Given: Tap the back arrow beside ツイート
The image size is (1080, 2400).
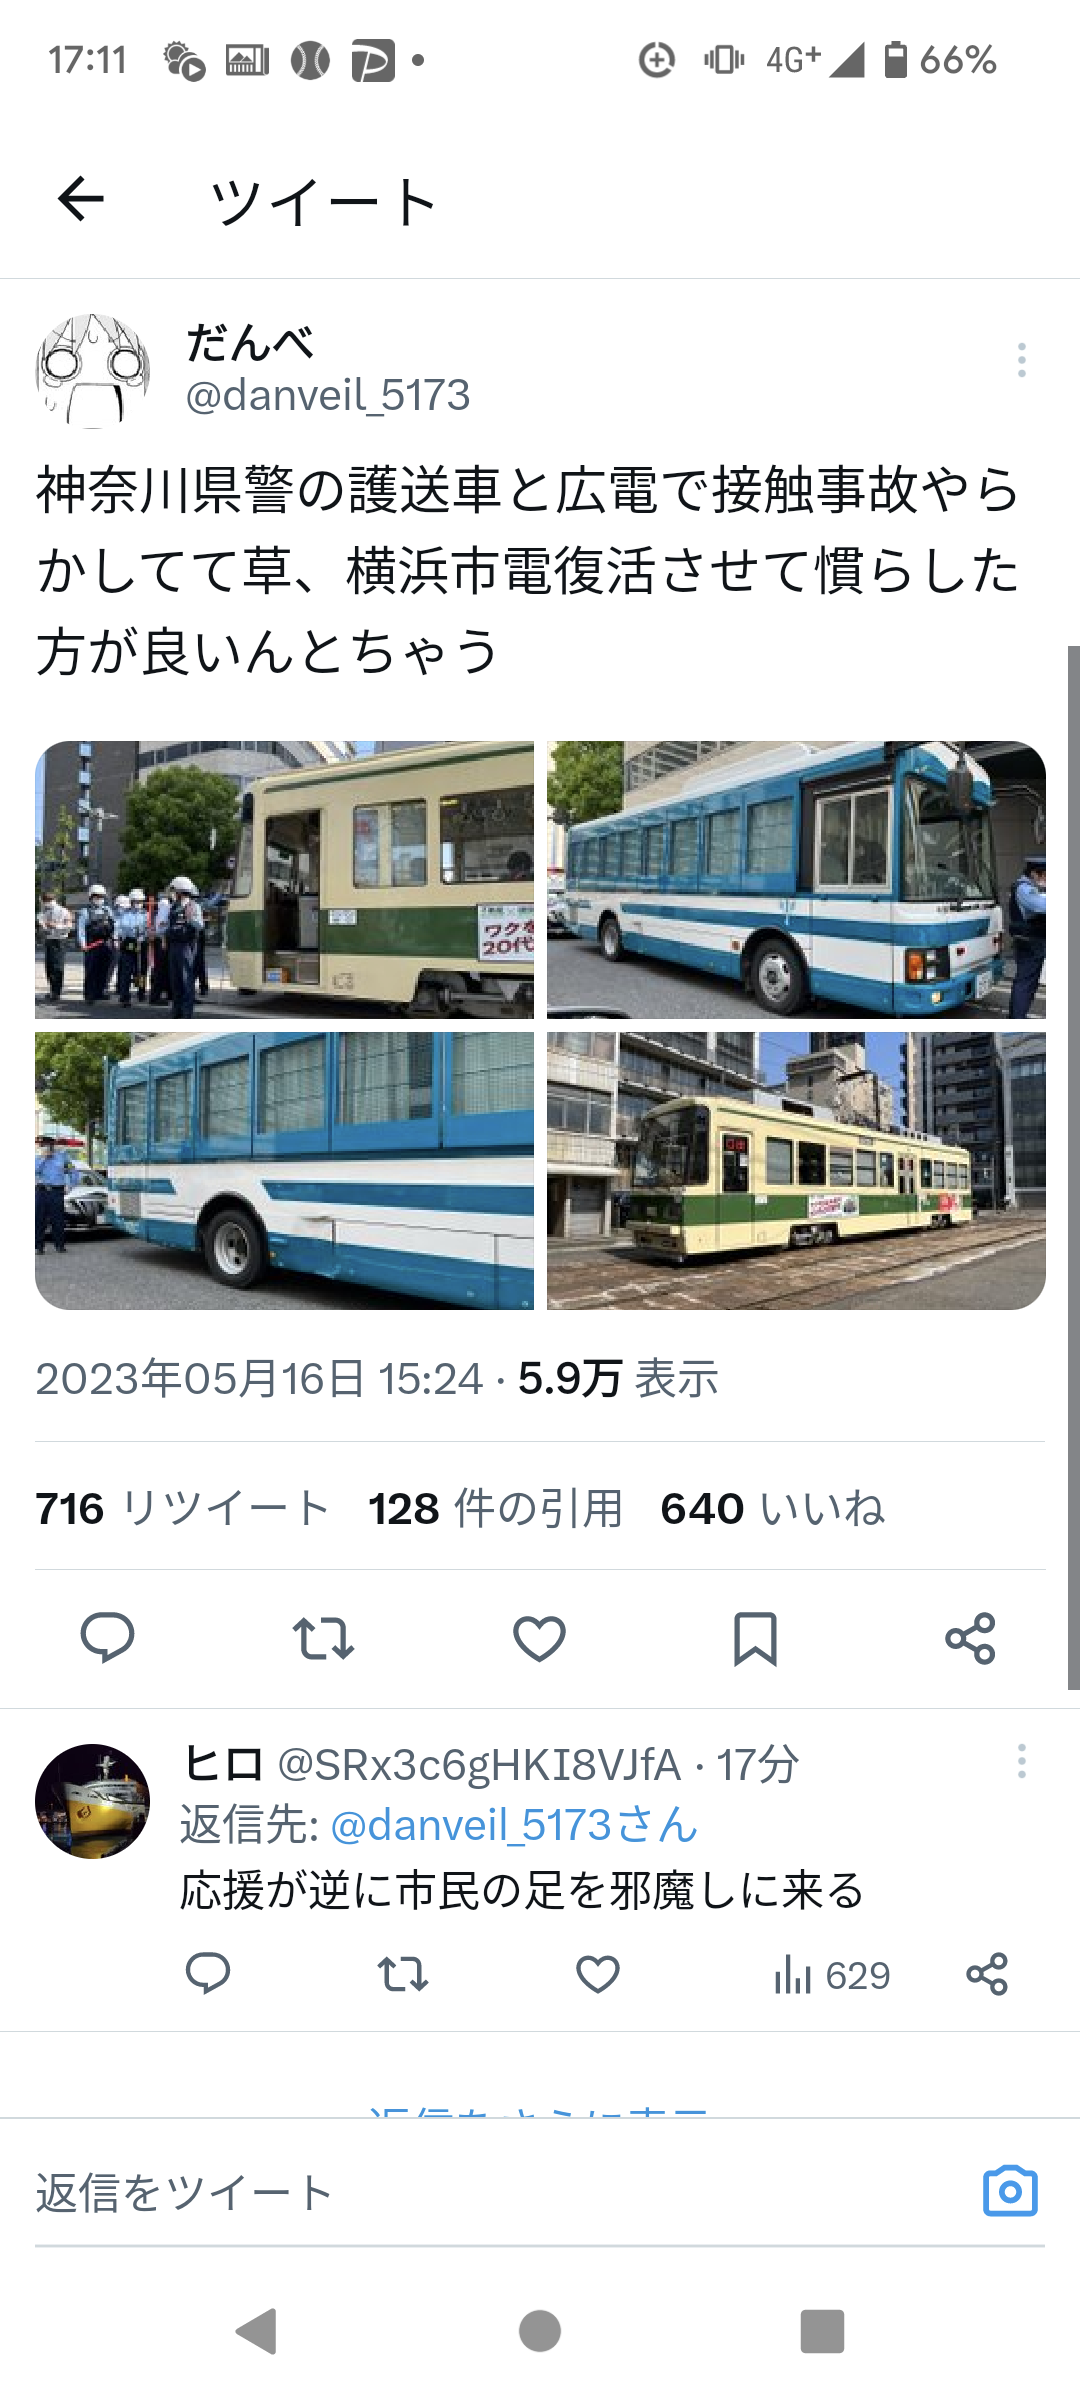Looking at the screenshot, I should pyautogui.click(x=81, y=199).
